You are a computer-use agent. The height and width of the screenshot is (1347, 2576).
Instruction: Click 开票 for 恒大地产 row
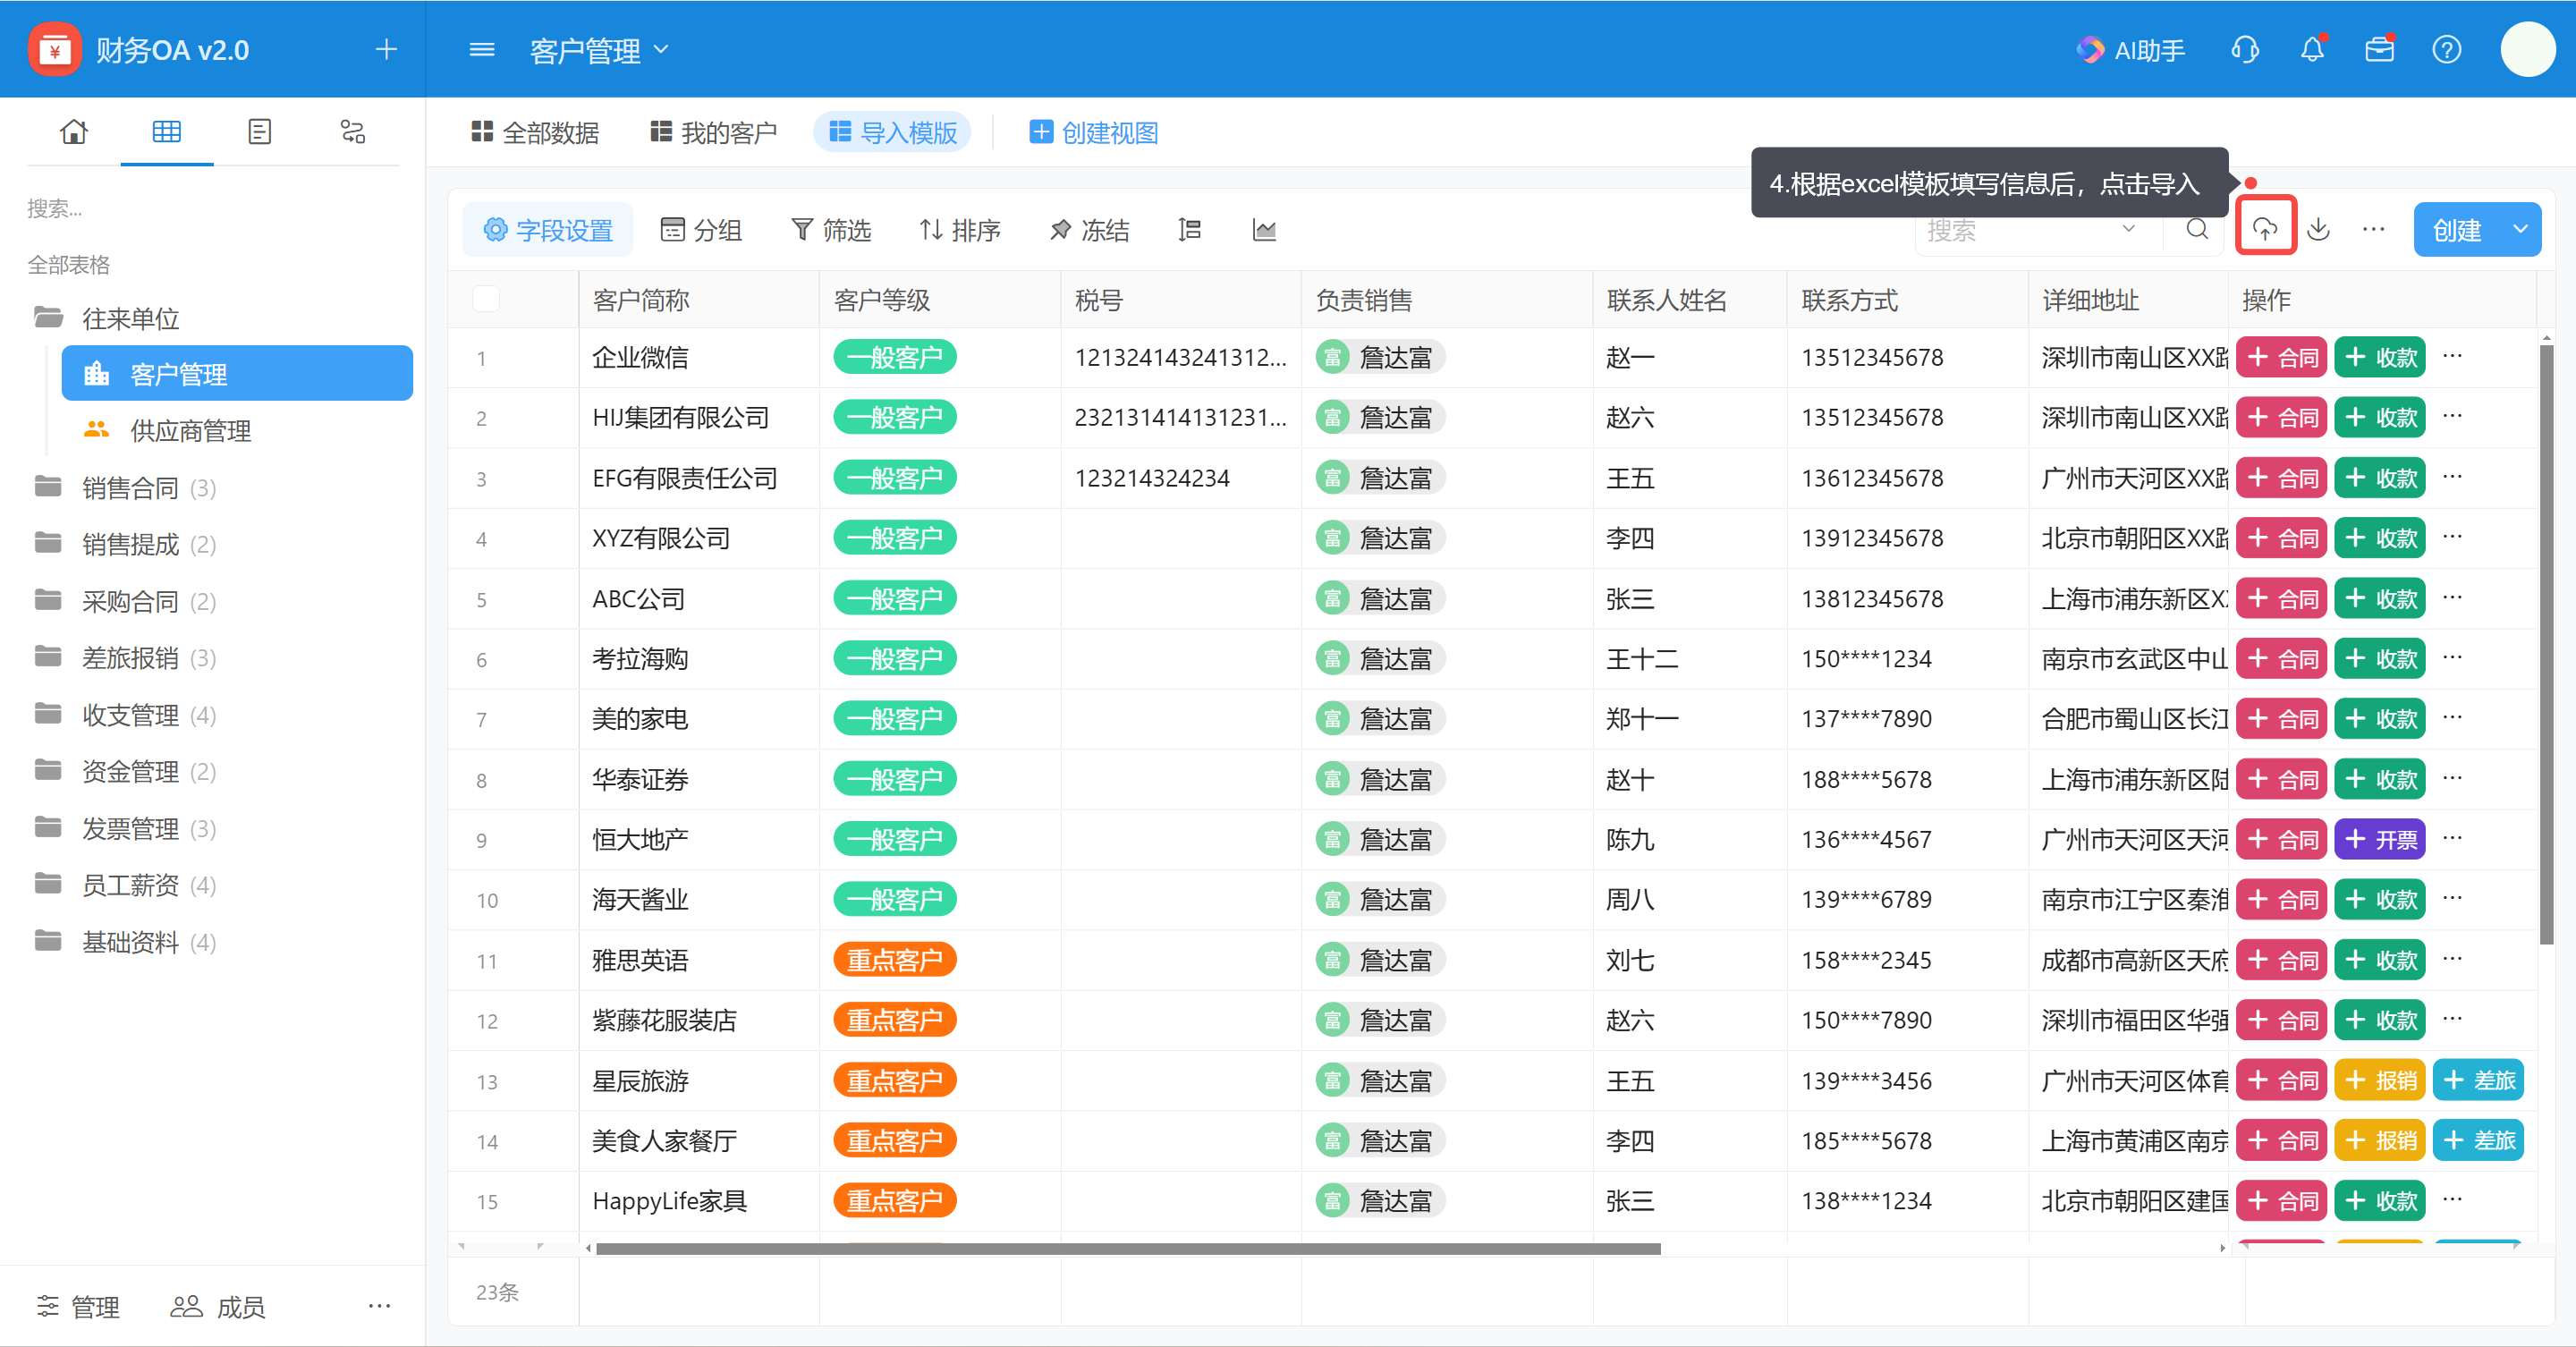click(x=2380, y=839)
